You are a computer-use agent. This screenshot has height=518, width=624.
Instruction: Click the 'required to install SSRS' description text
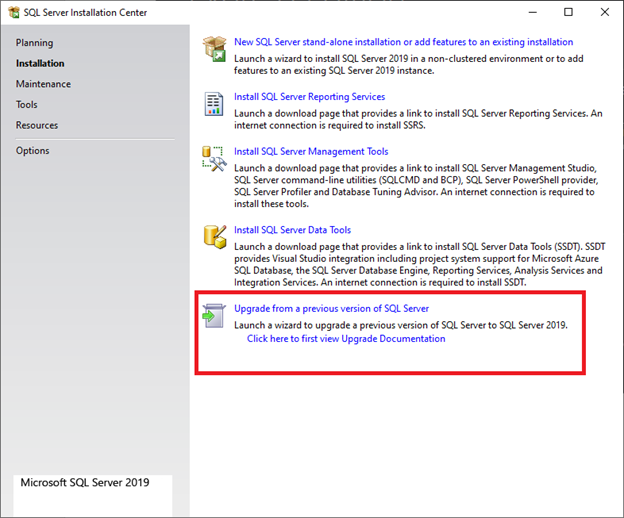330,125
